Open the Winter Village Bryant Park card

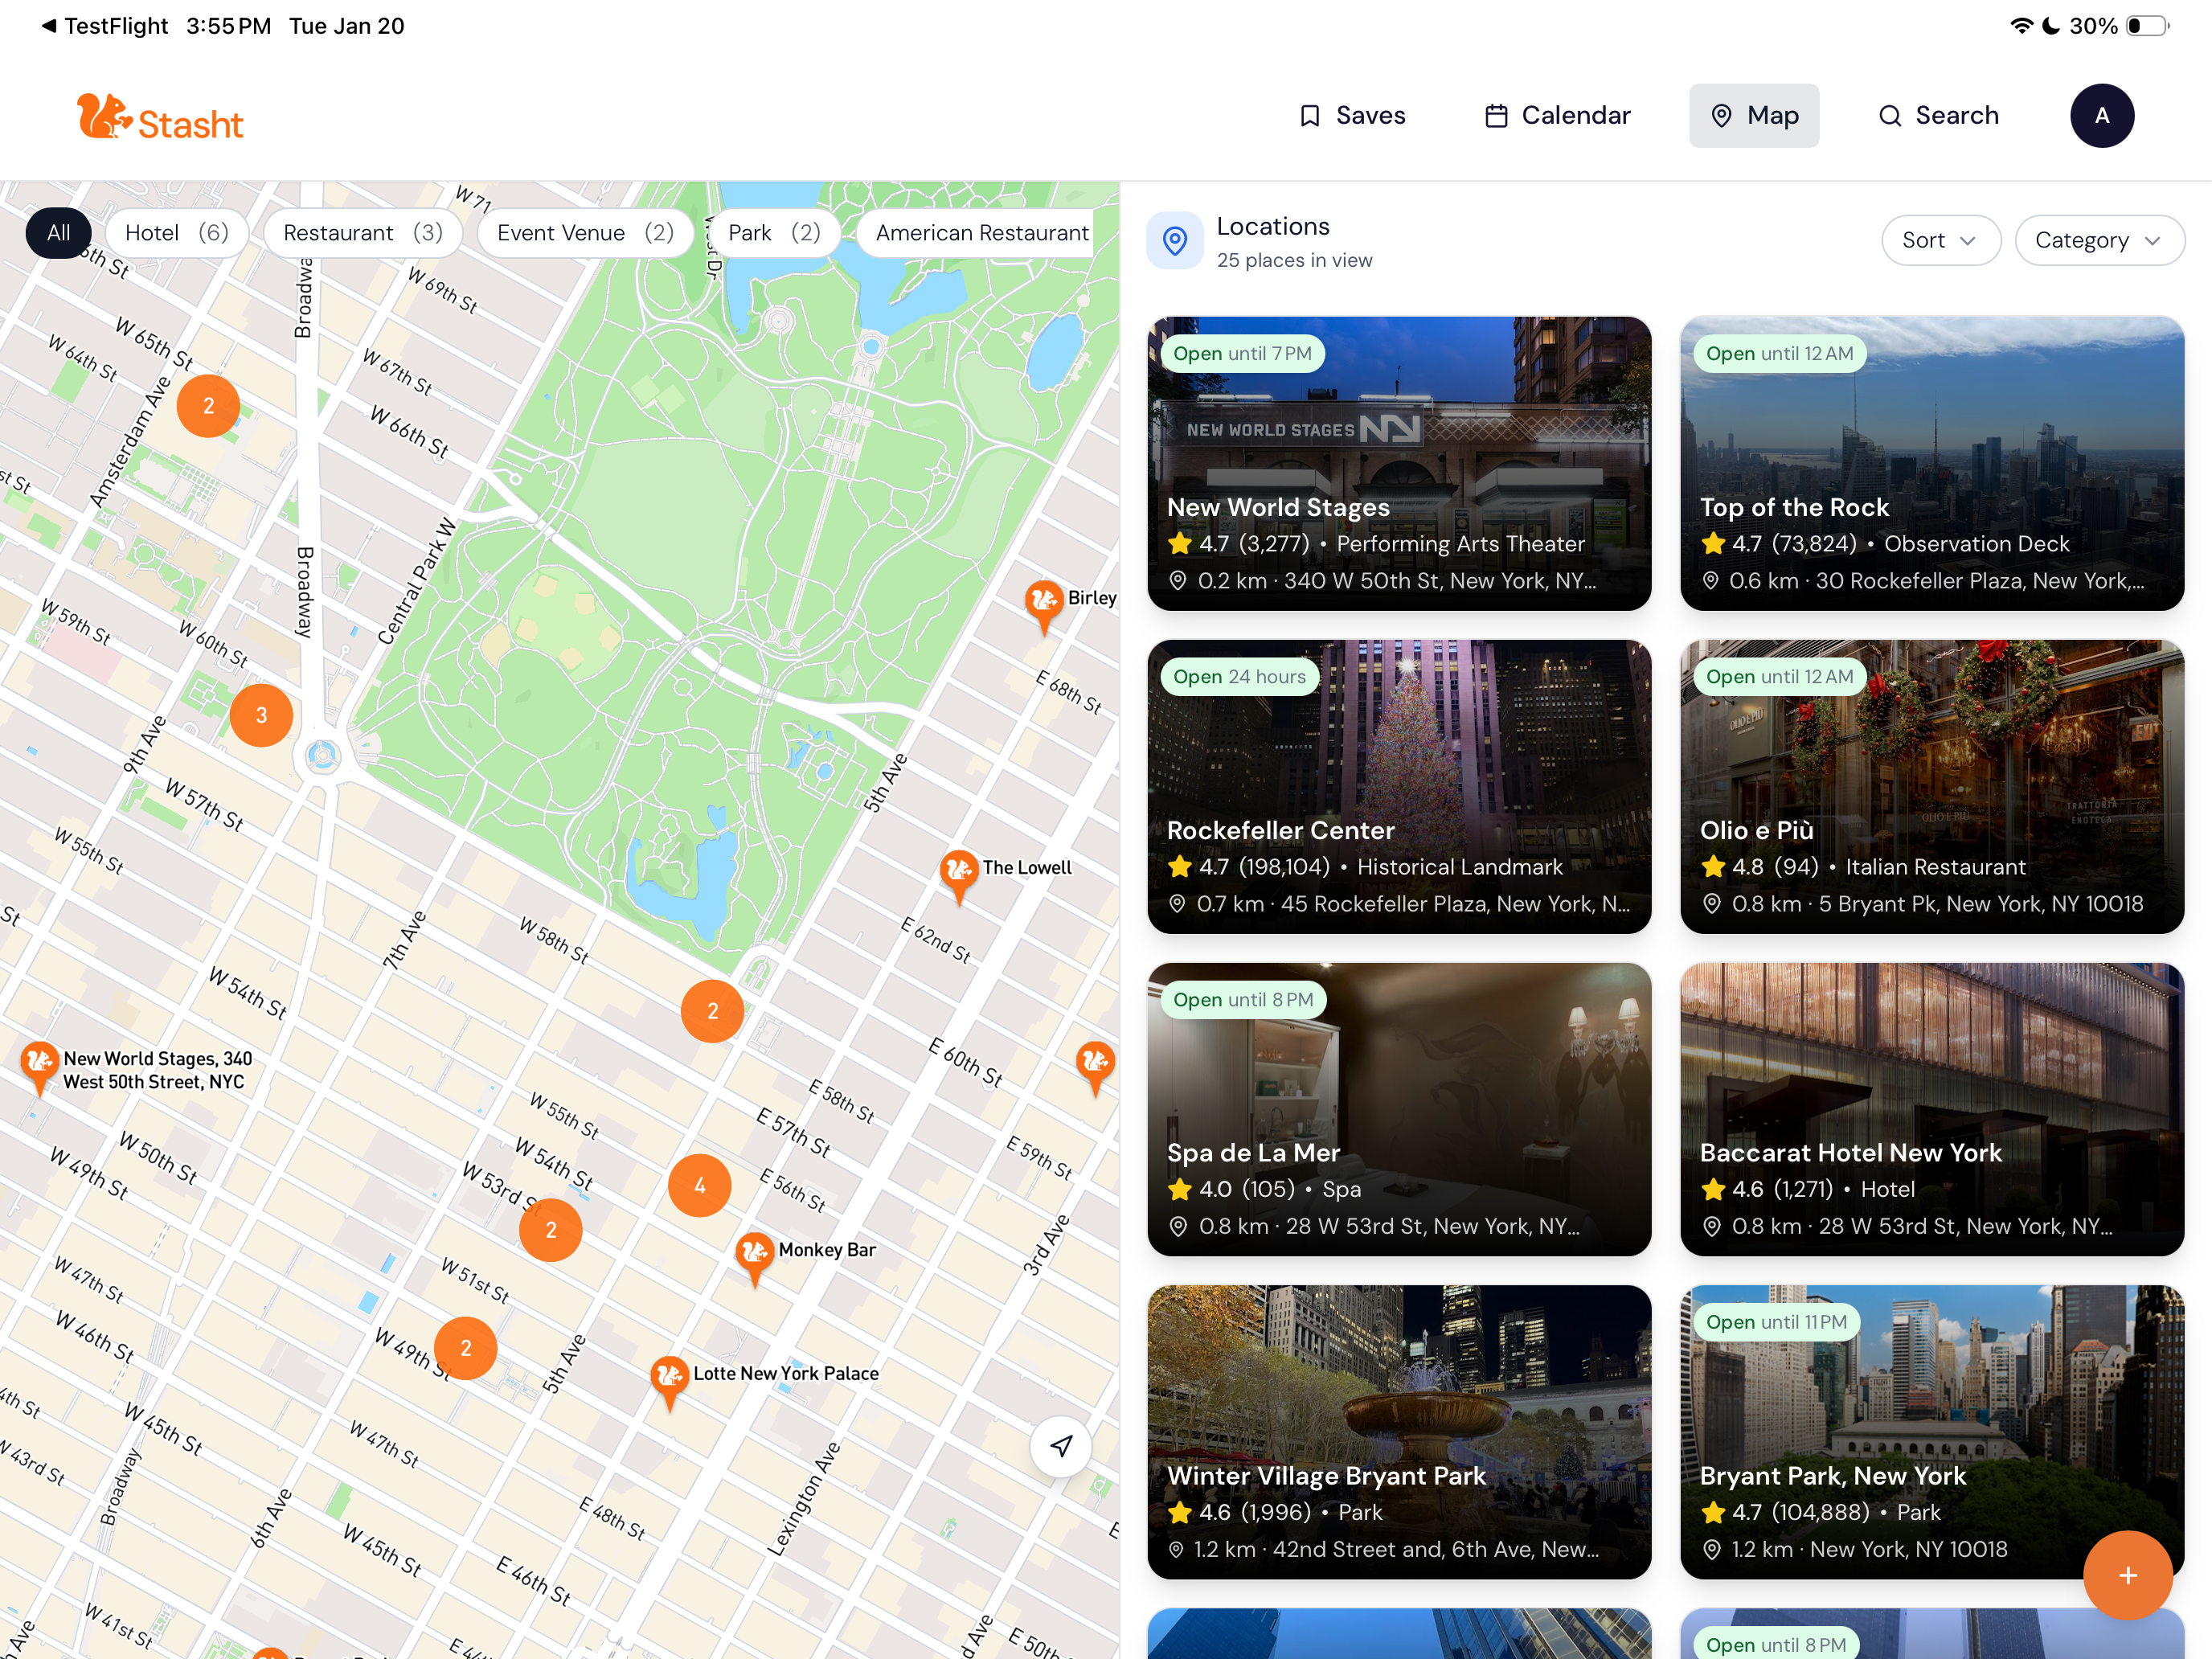tap(1399, 1432)
